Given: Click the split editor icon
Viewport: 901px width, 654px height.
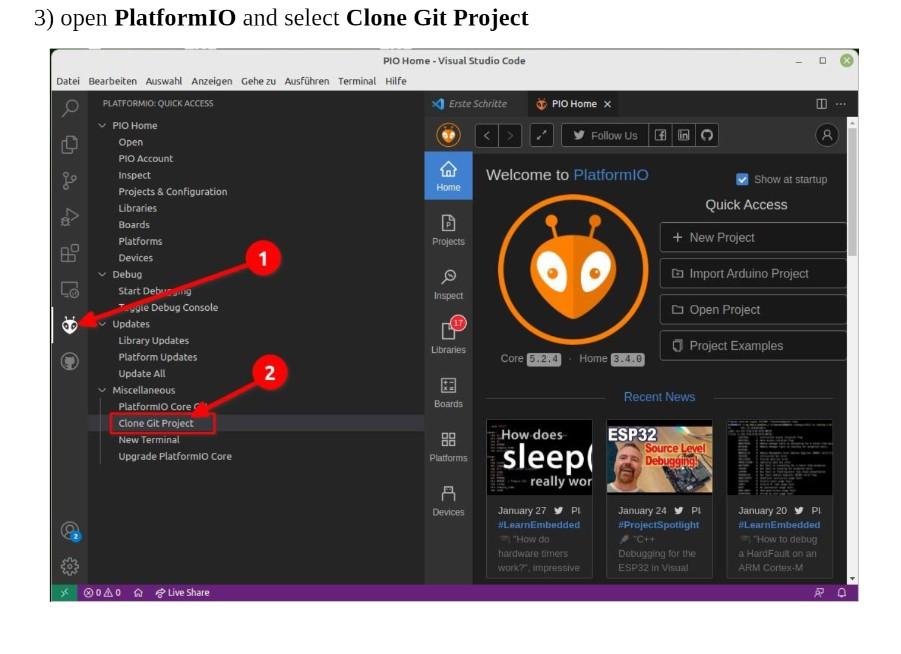Looking at the screenshot, I should click(x=822, y=104).
